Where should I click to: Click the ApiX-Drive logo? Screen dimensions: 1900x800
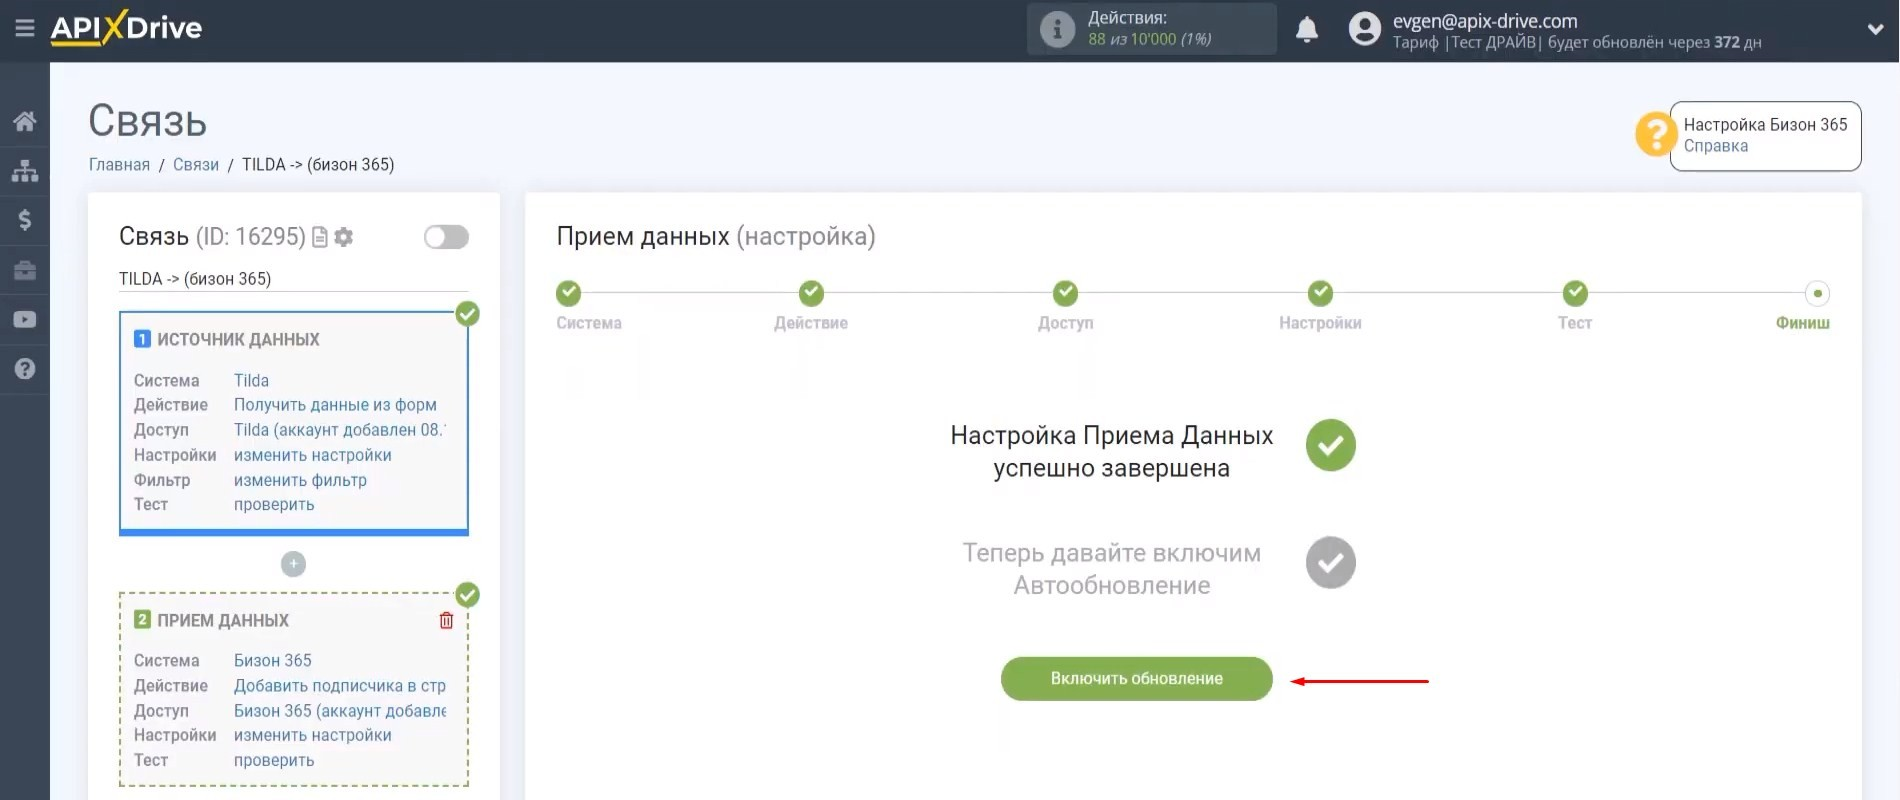coord(126,28)
